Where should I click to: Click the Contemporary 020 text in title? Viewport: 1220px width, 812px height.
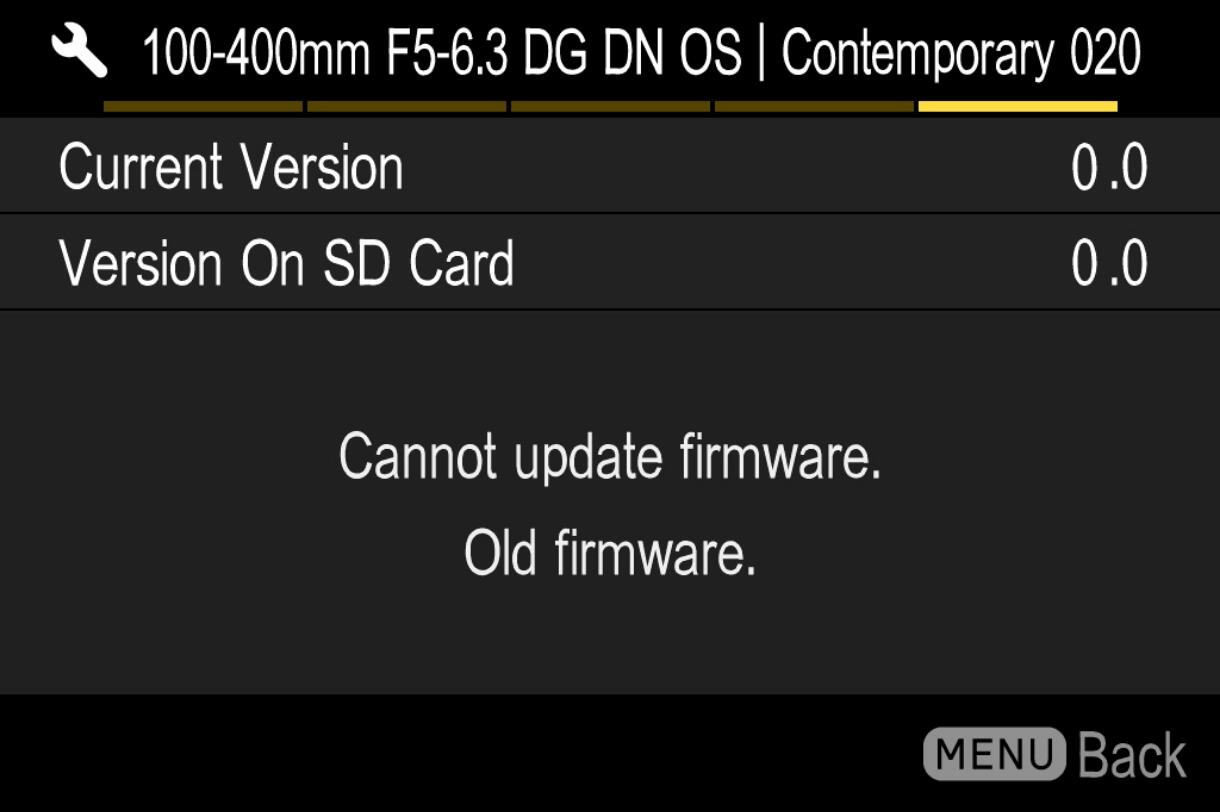coord(961,53)
